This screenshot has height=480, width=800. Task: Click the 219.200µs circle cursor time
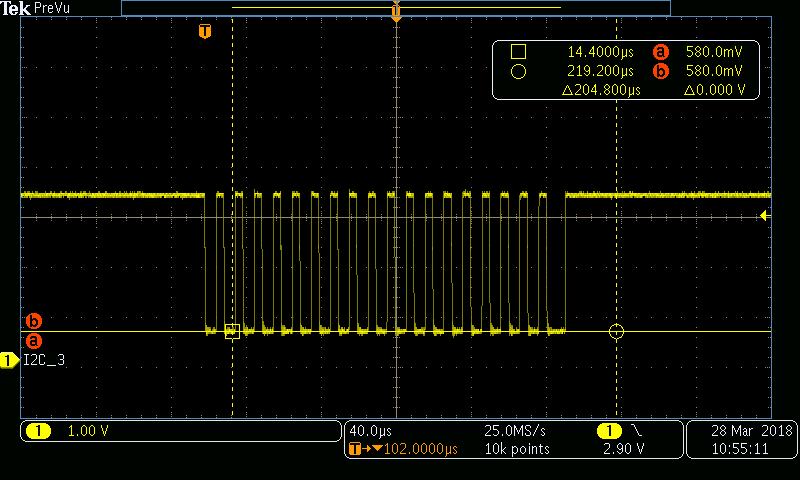pos(601,71)
